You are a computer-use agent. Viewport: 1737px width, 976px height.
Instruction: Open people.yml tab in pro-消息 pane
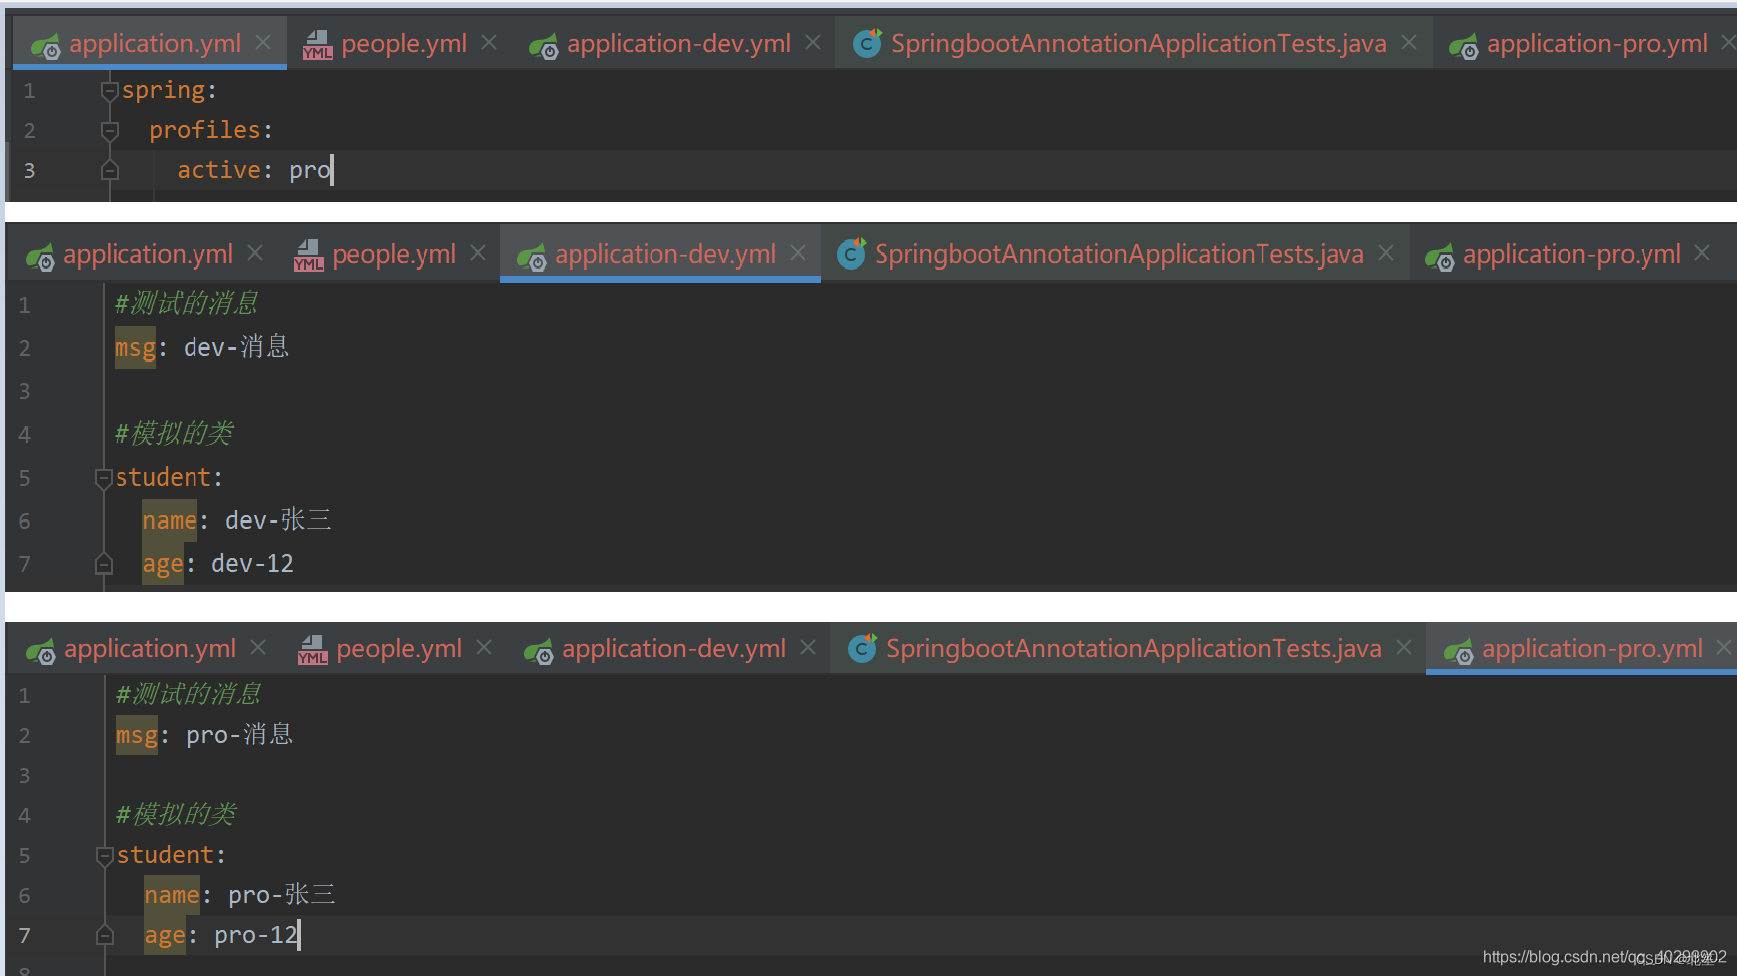(395, 648)
